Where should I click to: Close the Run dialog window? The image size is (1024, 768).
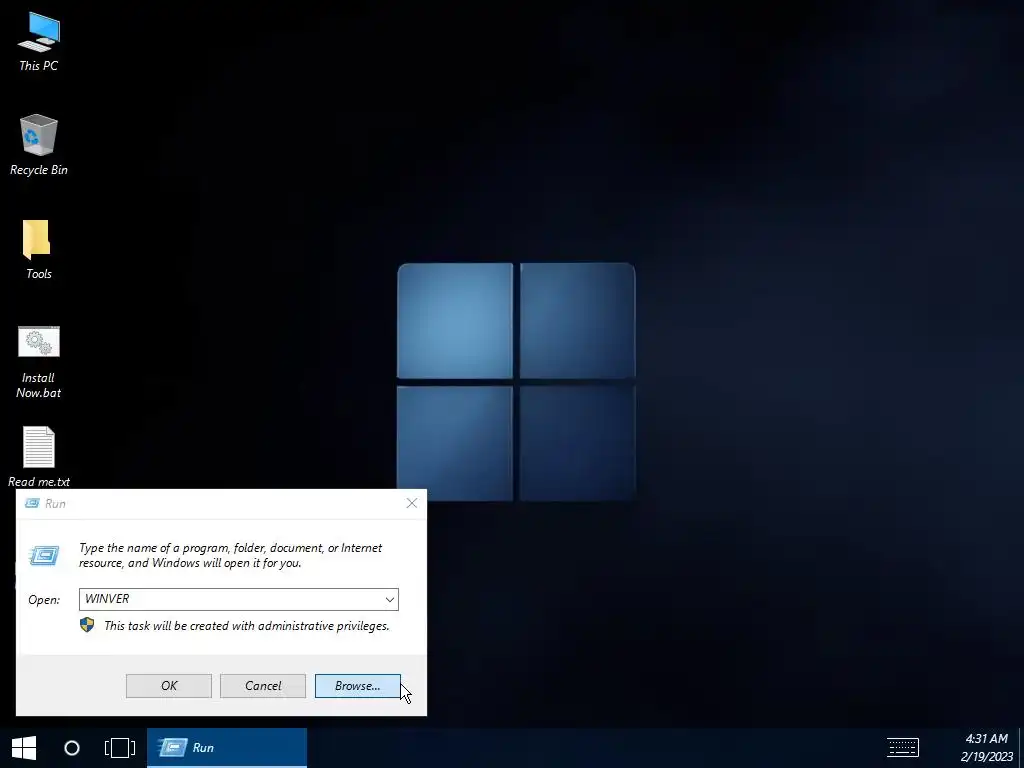[x=411, y=503]
